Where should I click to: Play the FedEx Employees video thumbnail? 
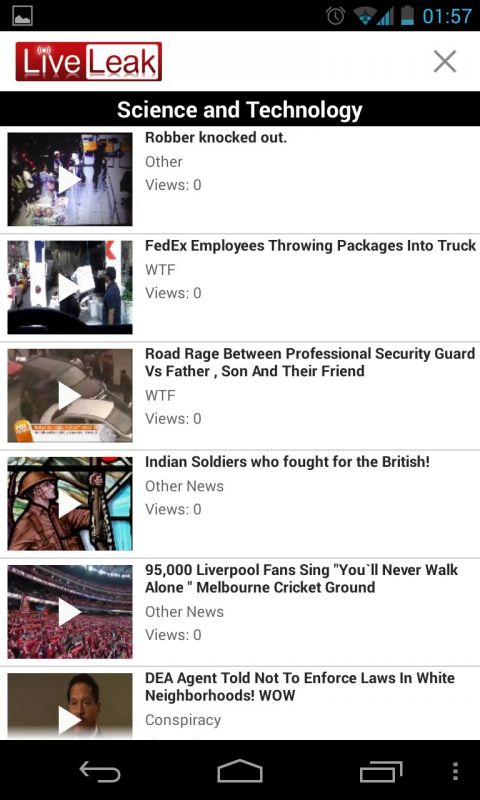click(70, 287)
